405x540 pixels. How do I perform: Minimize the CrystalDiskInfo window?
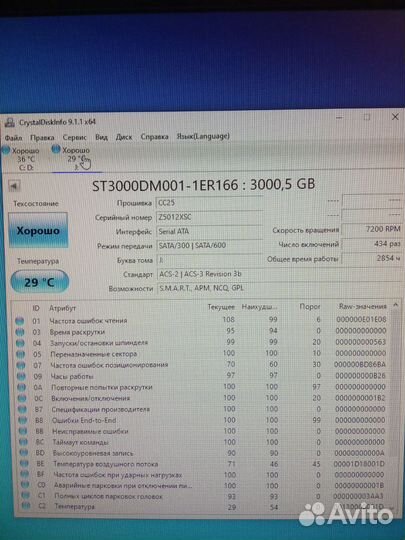coord(339,118)
